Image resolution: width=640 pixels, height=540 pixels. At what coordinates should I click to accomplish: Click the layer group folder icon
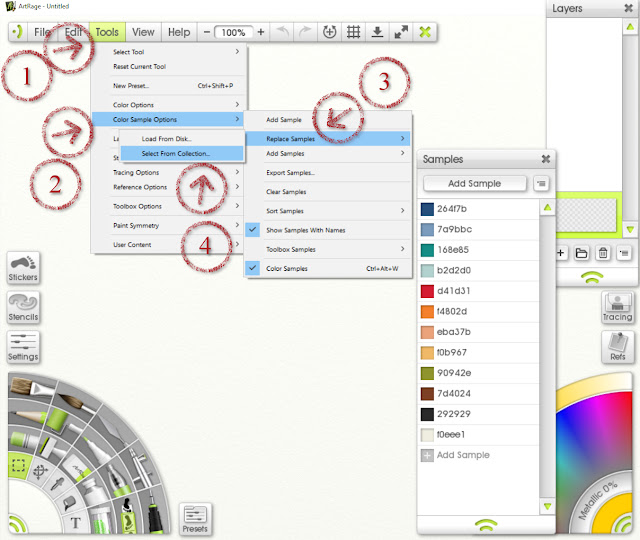click(x=581, y=253)
